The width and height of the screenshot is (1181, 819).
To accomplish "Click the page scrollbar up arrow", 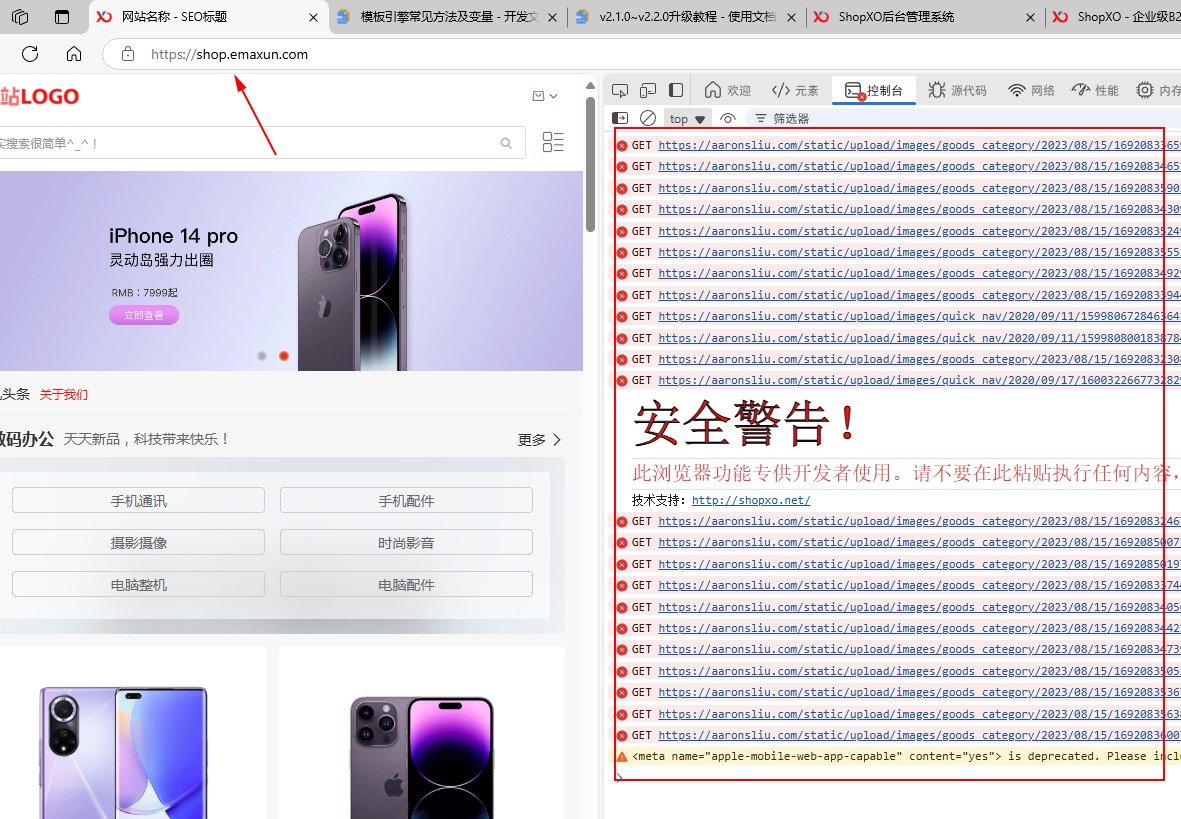I will click(x=590, y=86).
